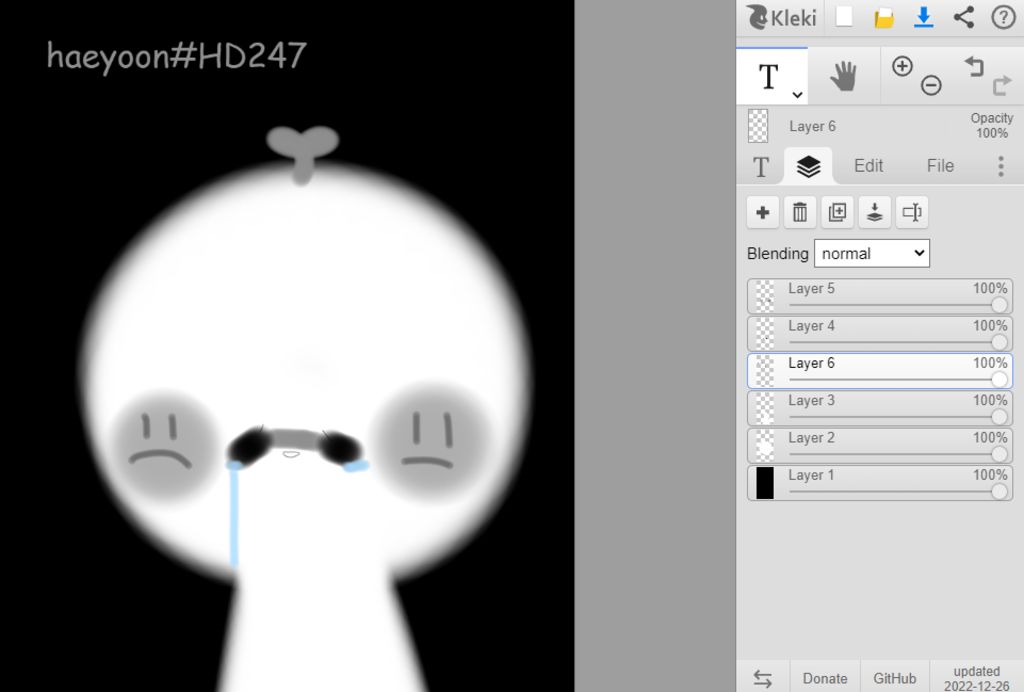Select Layer 4 in the layer list

(x=880, y=334)
